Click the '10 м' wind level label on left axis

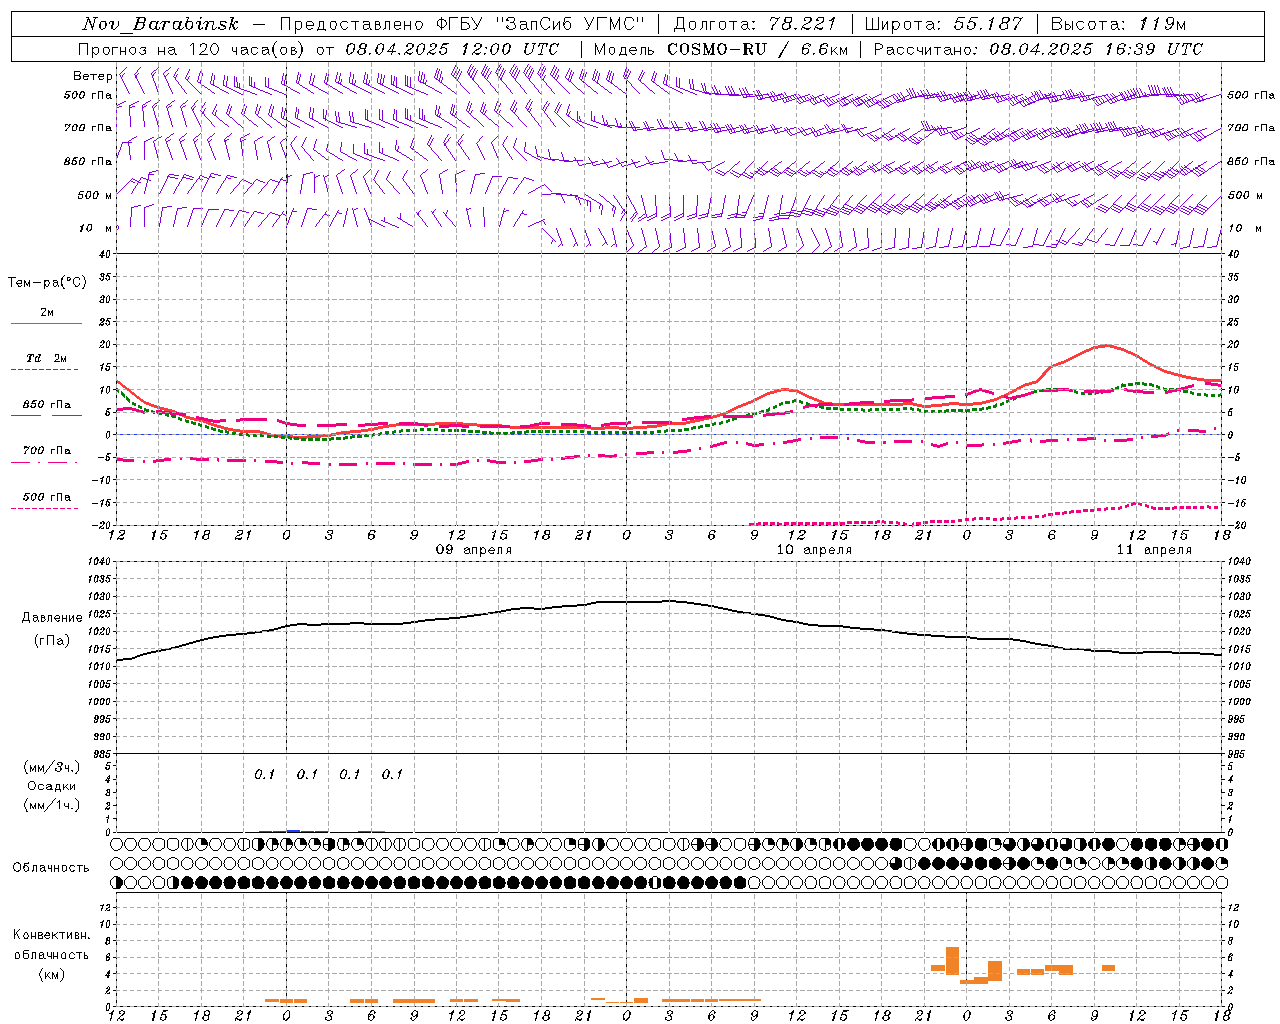(95, 228)
